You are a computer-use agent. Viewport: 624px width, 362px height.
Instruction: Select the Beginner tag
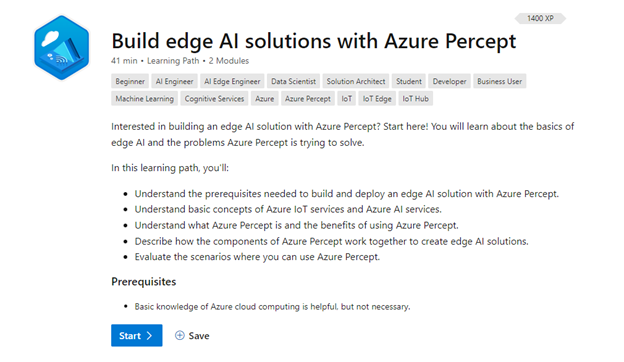pos(130,81)
